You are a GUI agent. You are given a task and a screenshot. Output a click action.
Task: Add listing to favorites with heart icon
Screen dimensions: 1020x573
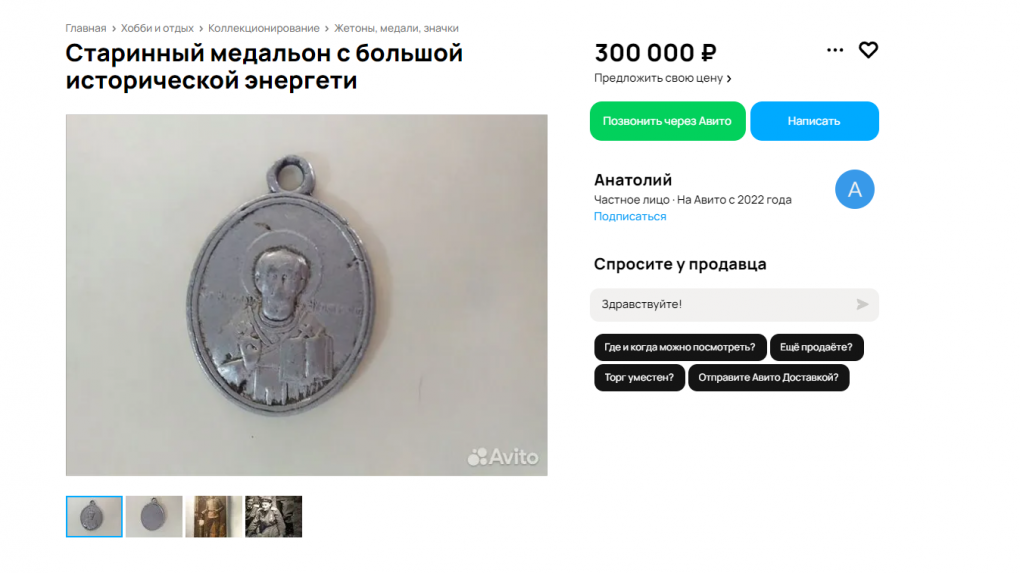868,50
